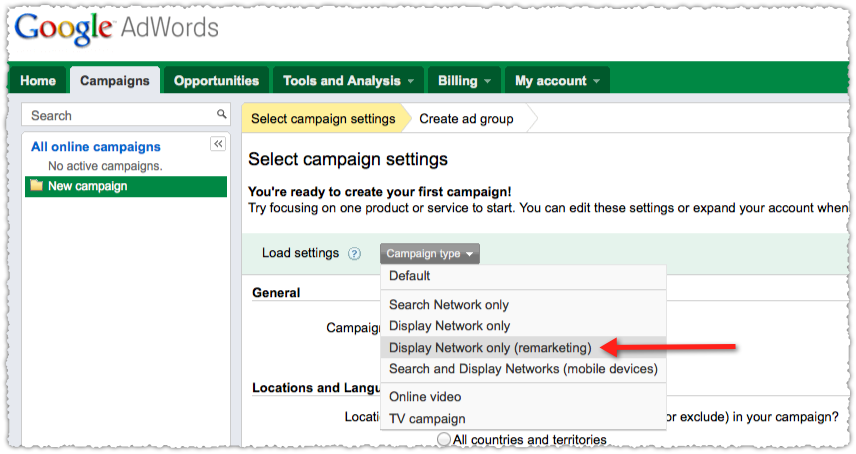Screen dimensions: 856x454
Task: Click the search magnifier icon
Action: [221, 114]
